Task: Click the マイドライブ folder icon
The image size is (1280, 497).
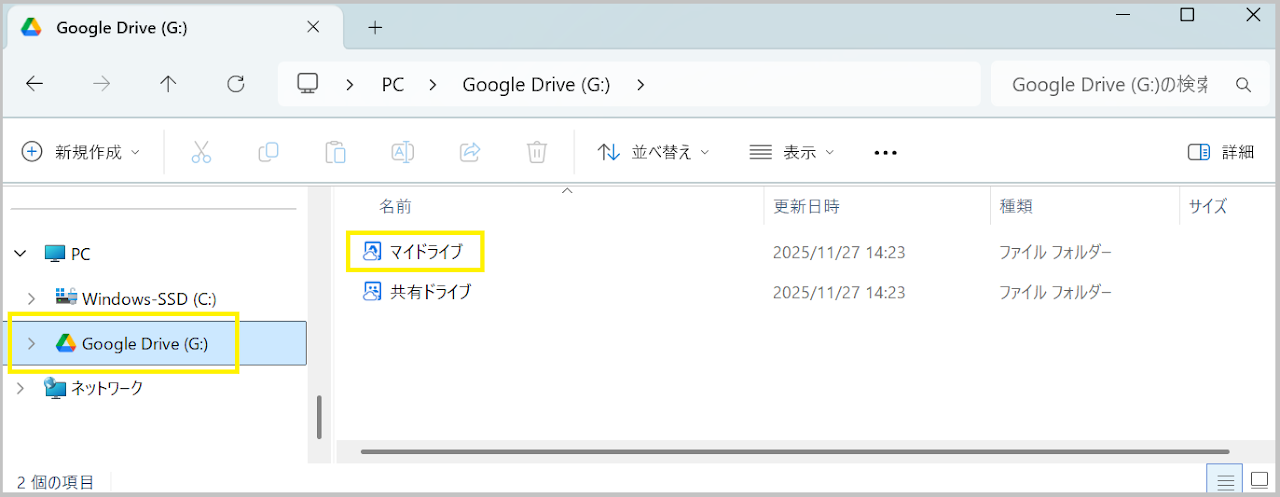Action: 372,252
